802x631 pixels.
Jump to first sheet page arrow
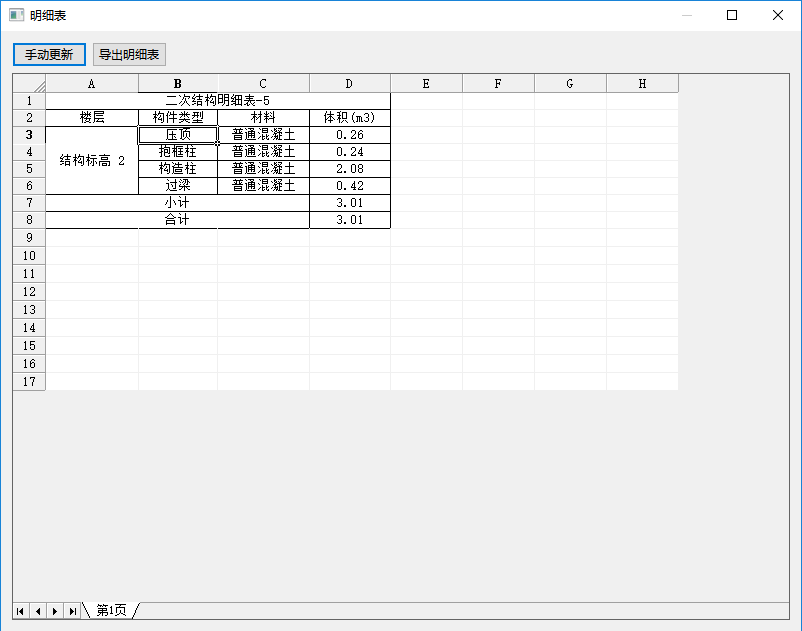(x=20, y=611)
